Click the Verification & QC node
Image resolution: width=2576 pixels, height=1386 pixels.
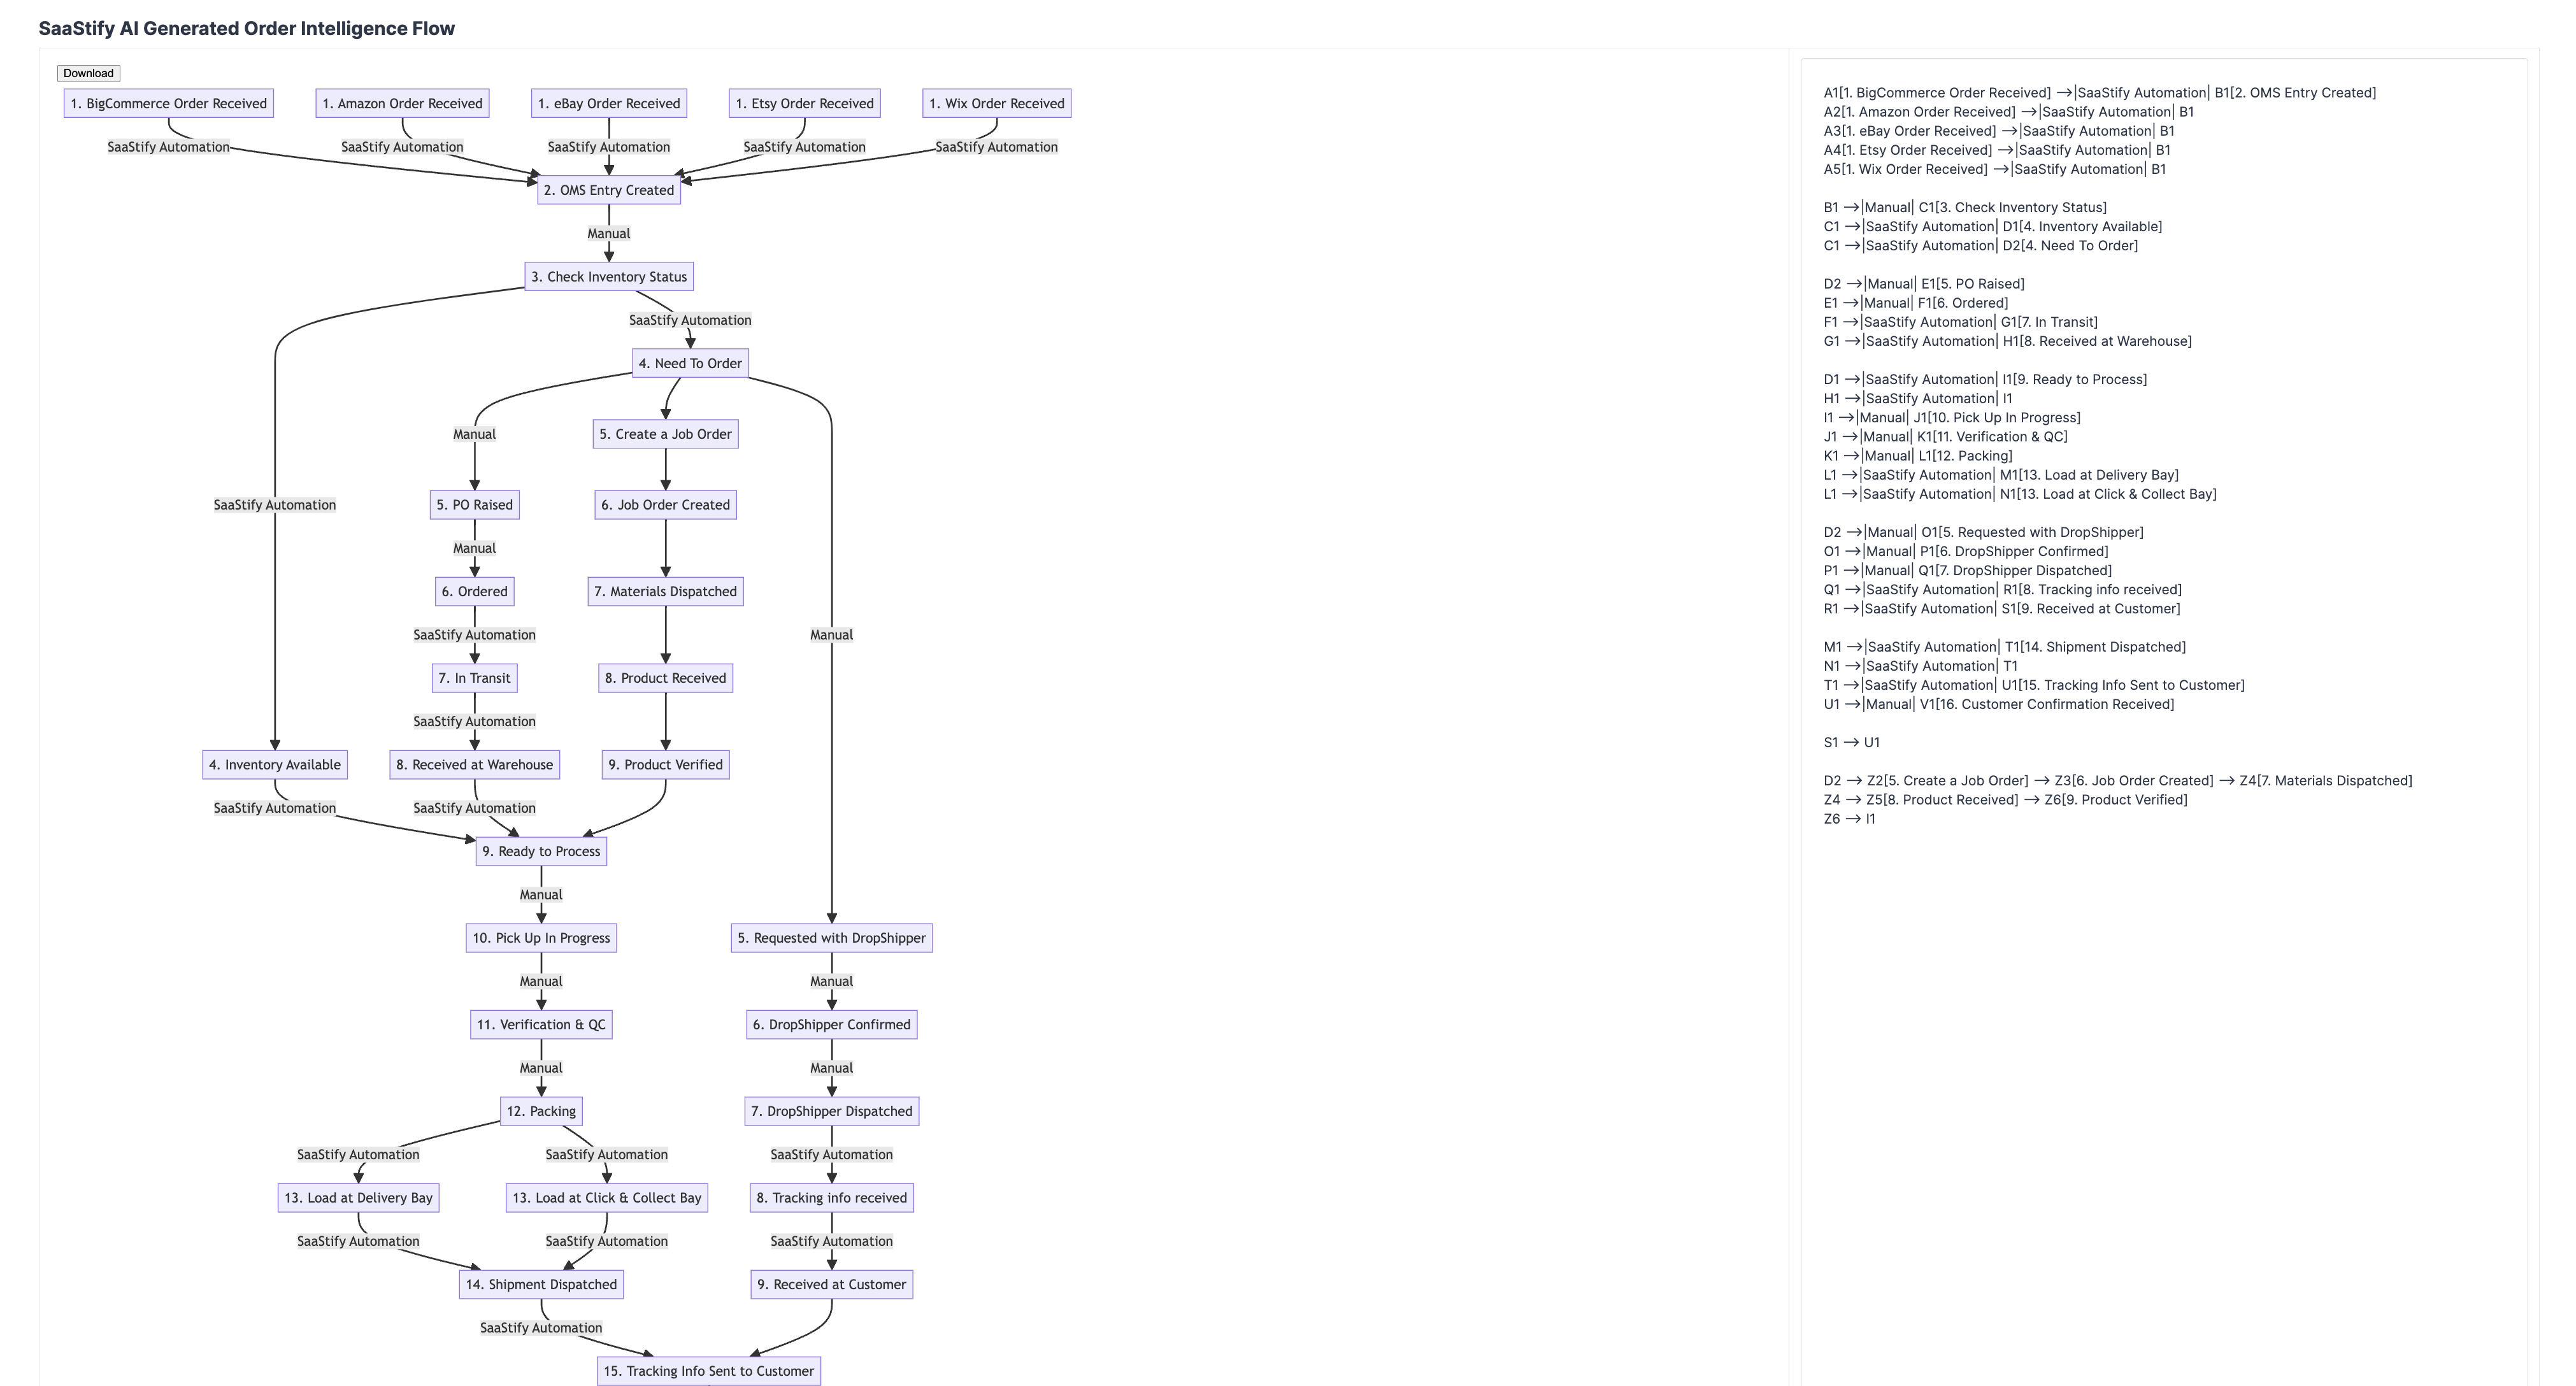541,1025
